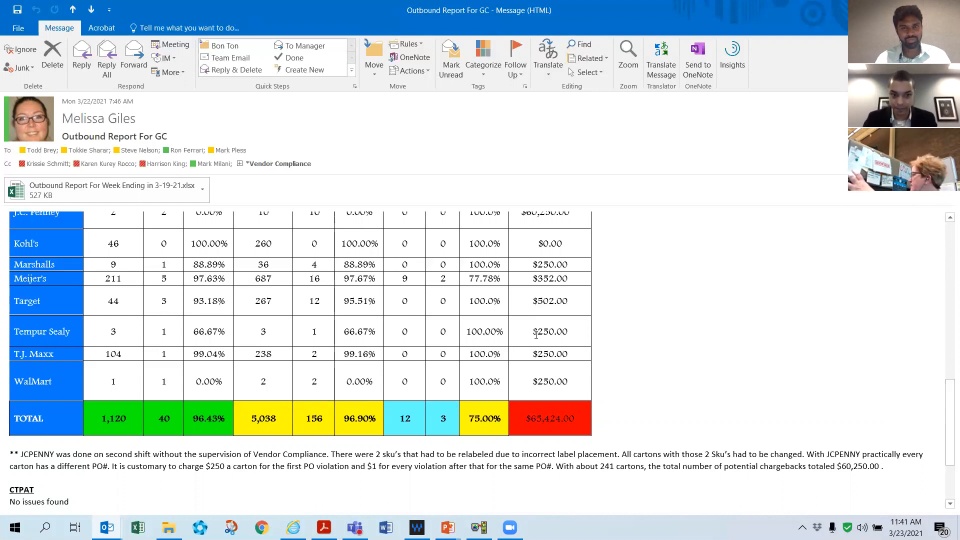Click the Save icon in quick access toolbar
Image resolution: width=960 pixels, height=540 pixels.
coord(17,10)
